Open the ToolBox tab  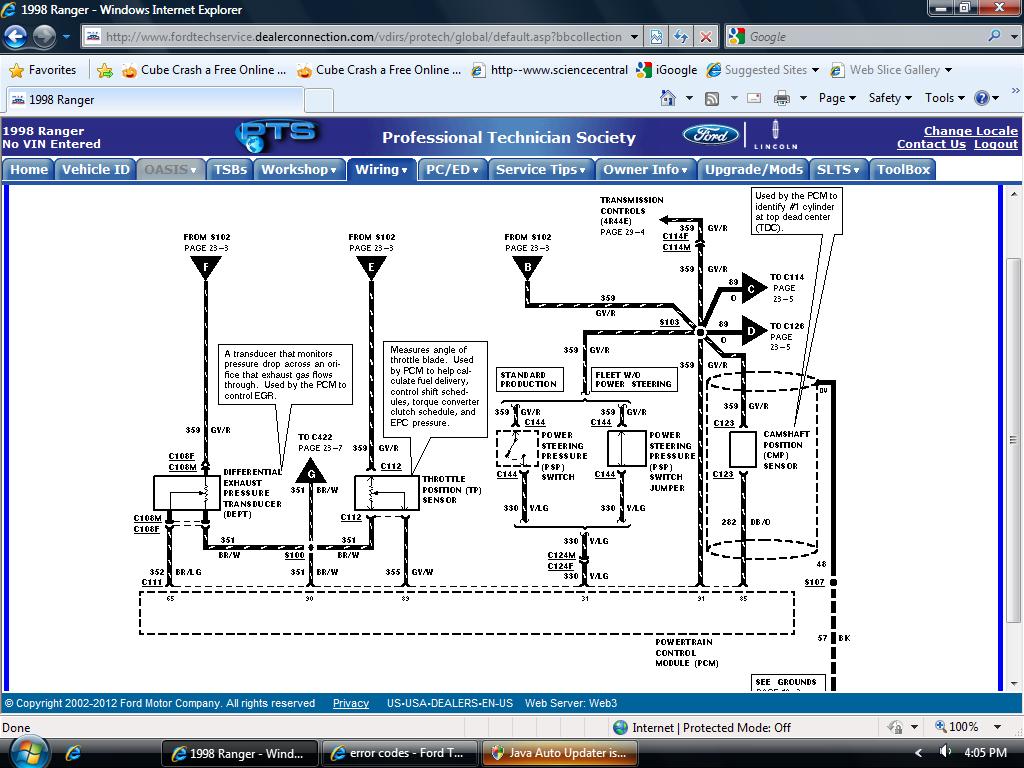tap(903, 169)
